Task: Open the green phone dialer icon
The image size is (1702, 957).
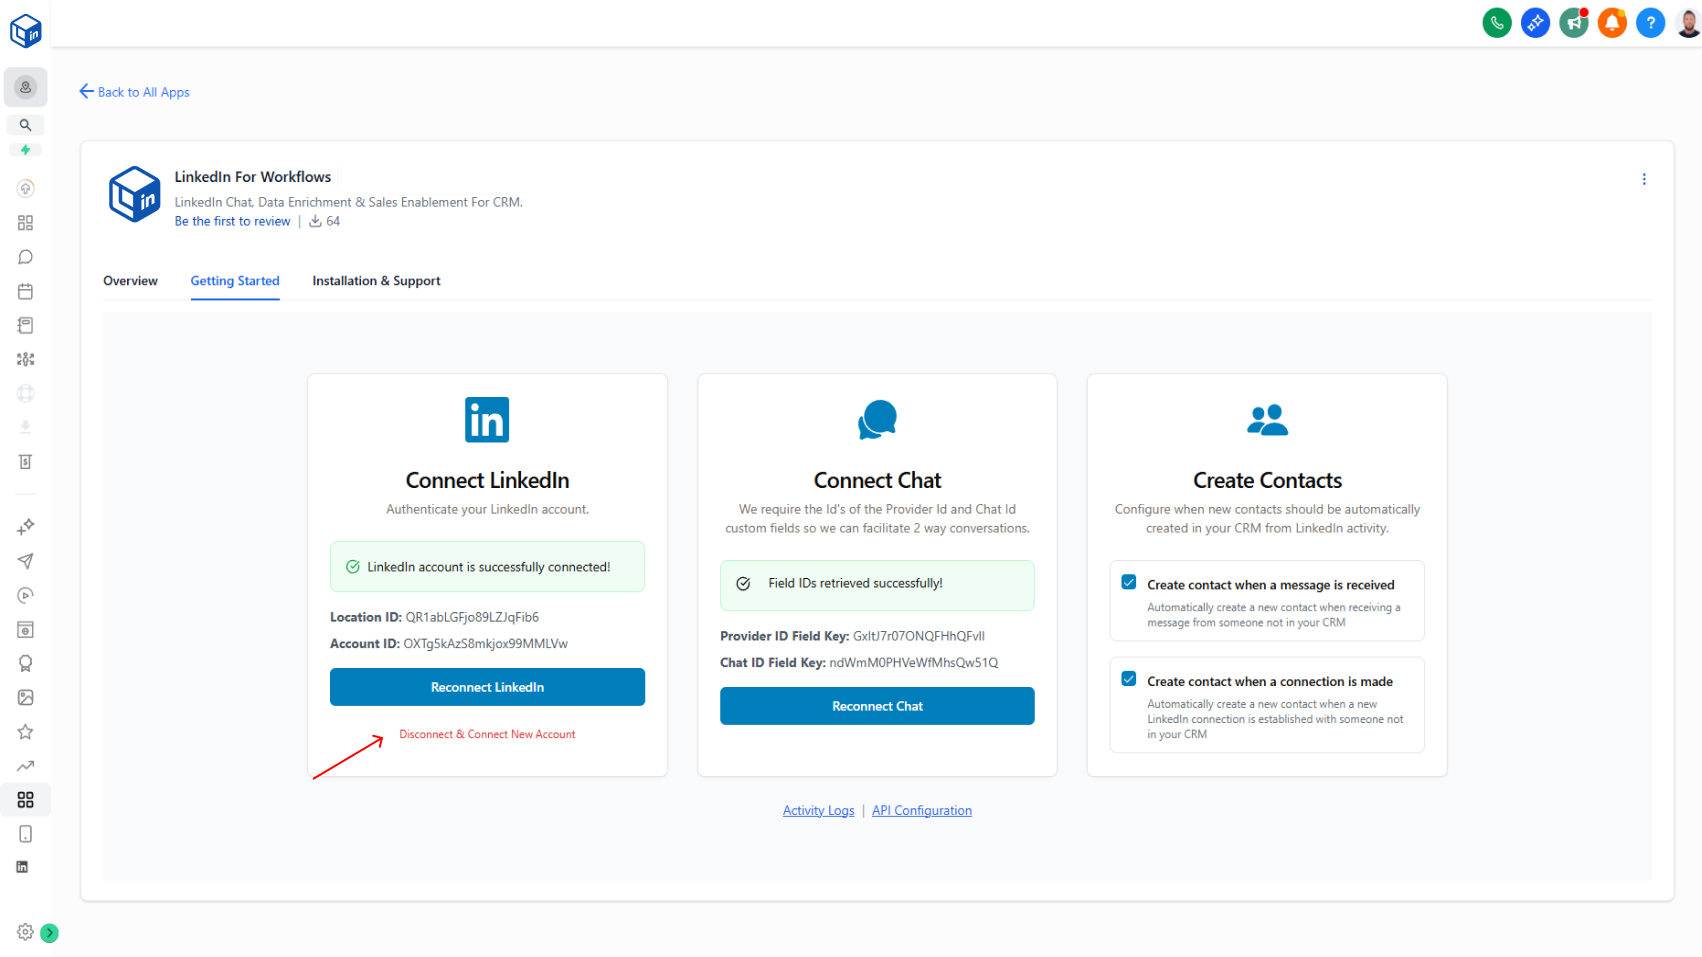Action: click(x=1497, y=22)
